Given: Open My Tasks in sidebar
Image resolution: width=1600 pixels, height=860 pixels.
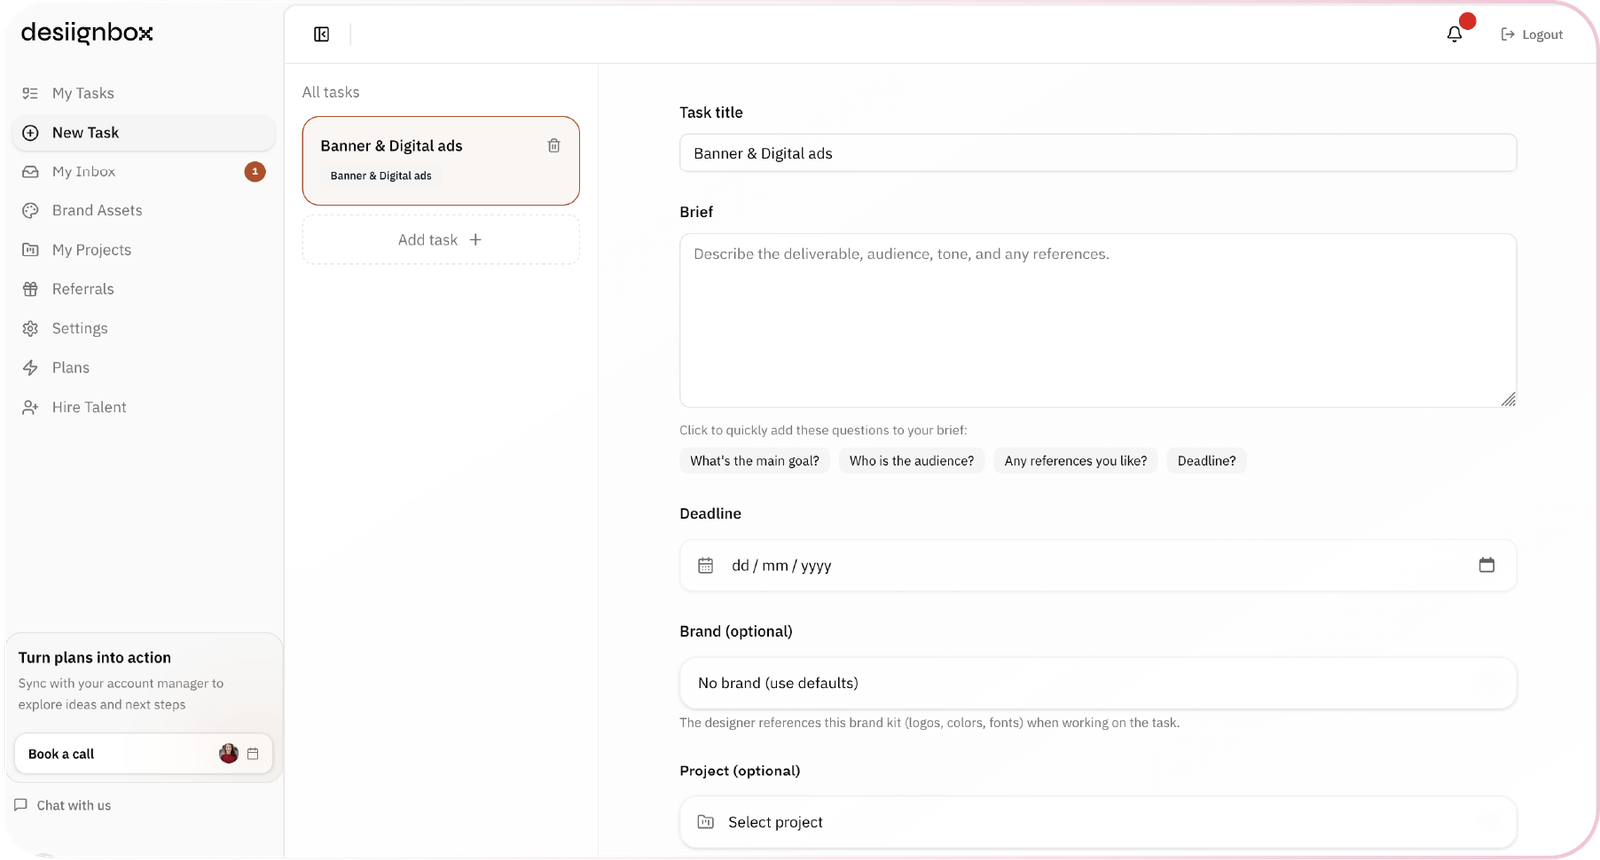Looking at the screenshot, I should pyautogui.click(x=143, y=93).
